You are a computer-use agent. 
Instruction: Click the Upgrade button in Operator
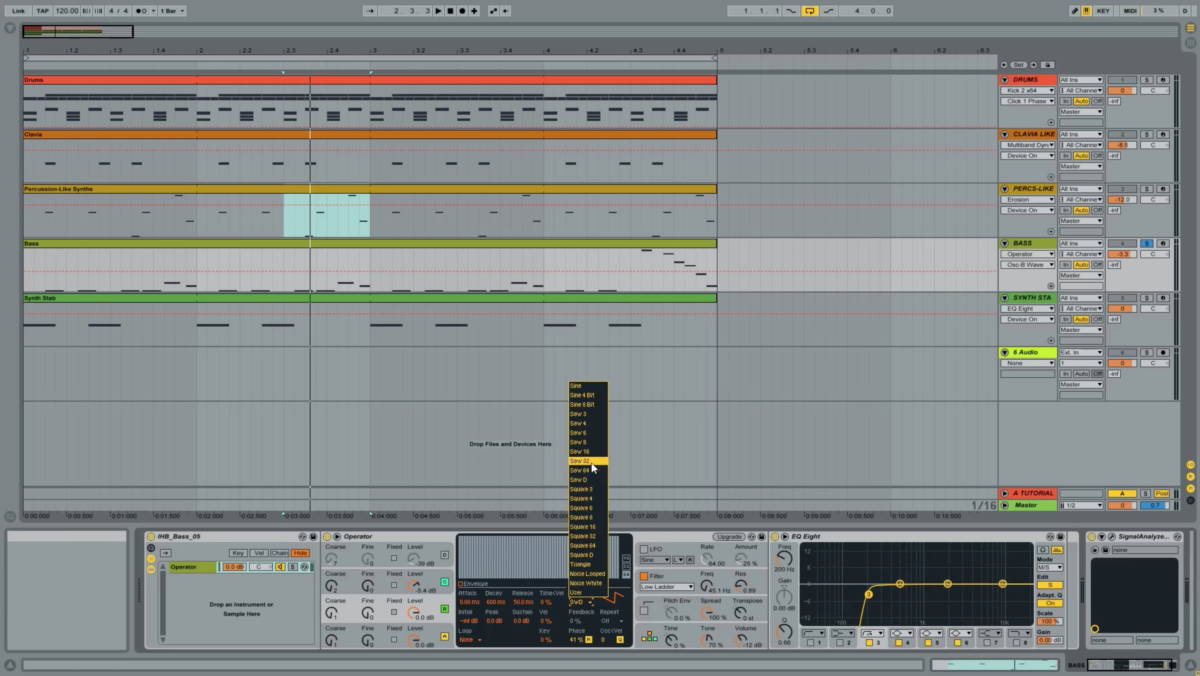point(728,536)
